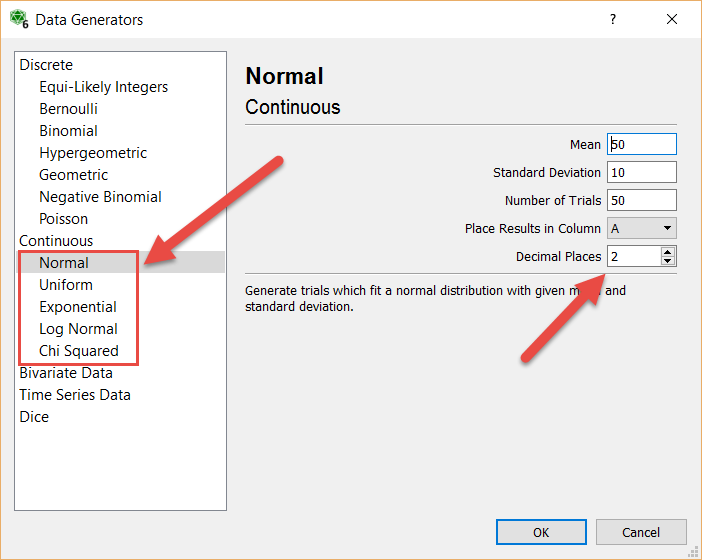This screenshot has height=560, width=702.
Task: Select the Time Series Data category
Action: point(75,395)
